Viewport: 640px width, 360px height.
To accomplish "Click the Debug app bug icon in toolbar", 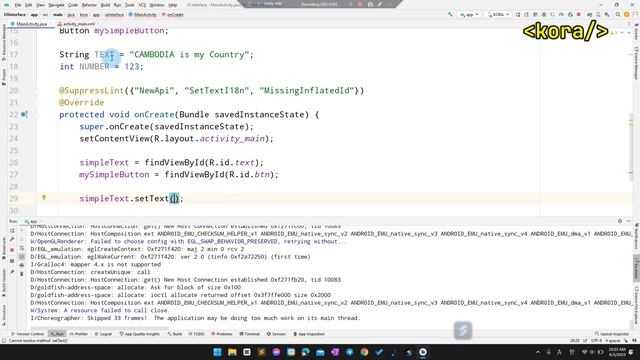I will [x=544, y=15].
